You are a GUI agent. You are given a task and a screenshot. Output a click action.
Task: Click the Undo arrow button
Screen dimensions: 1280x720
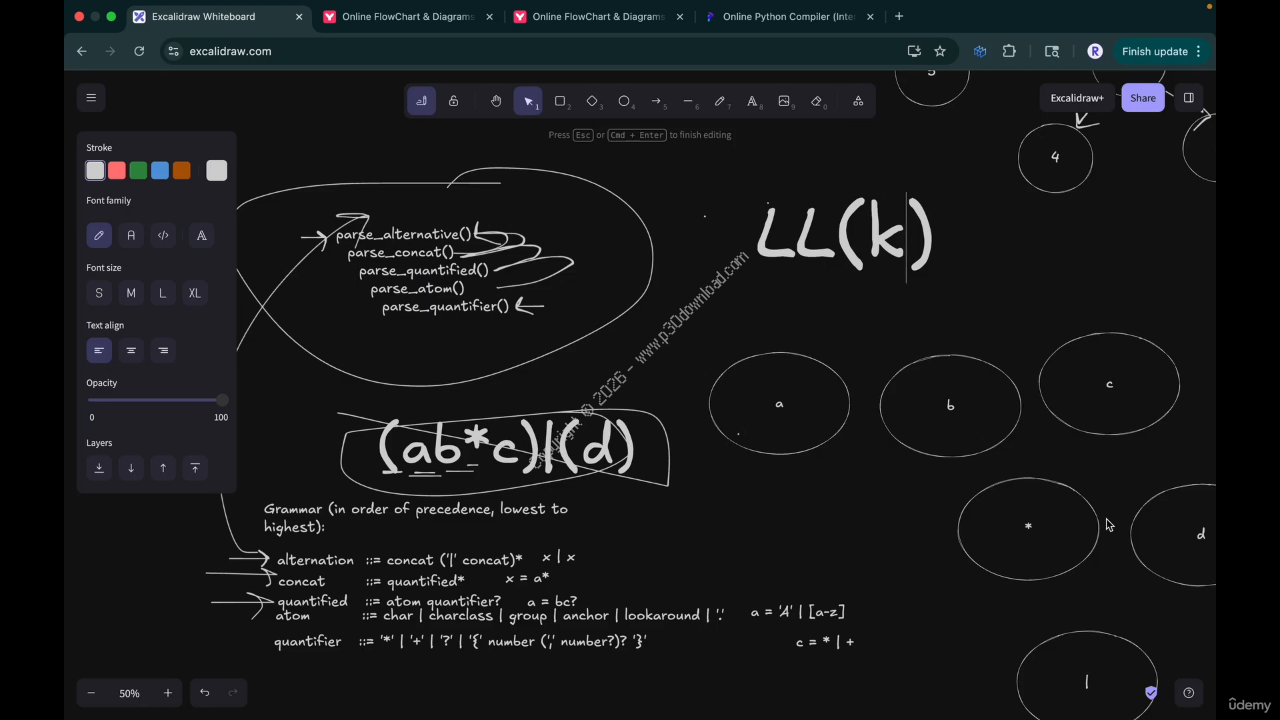[x=204, y=693]
